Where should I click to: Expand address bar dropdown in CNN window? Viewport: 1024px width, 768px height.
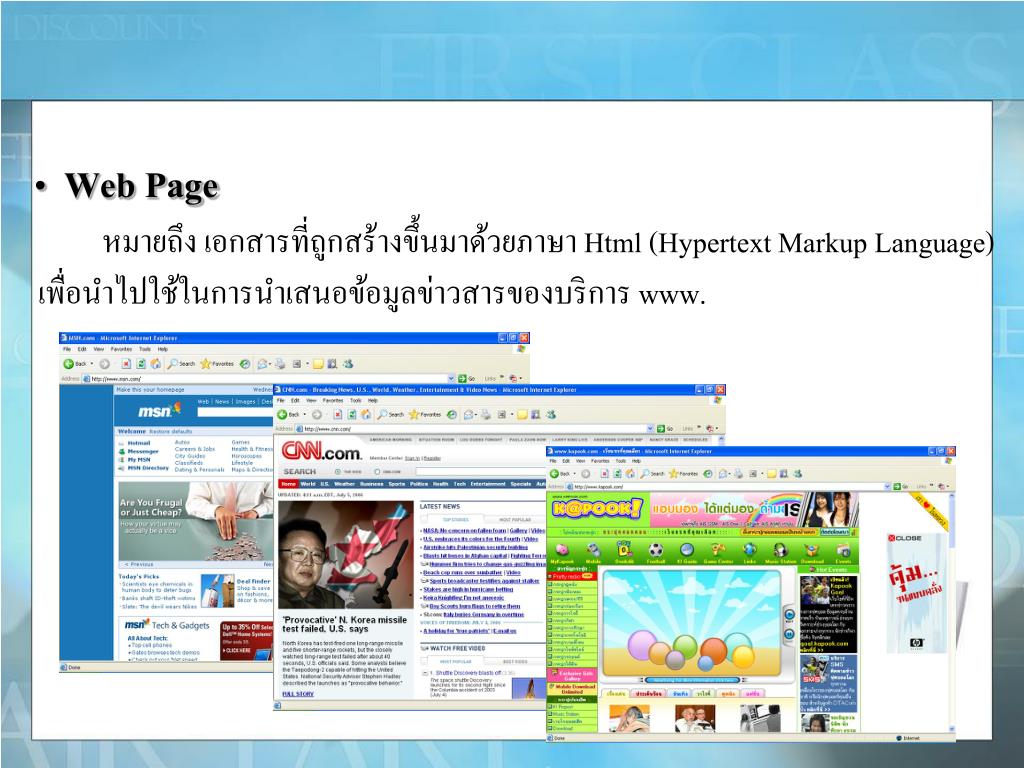coord(650,429)
